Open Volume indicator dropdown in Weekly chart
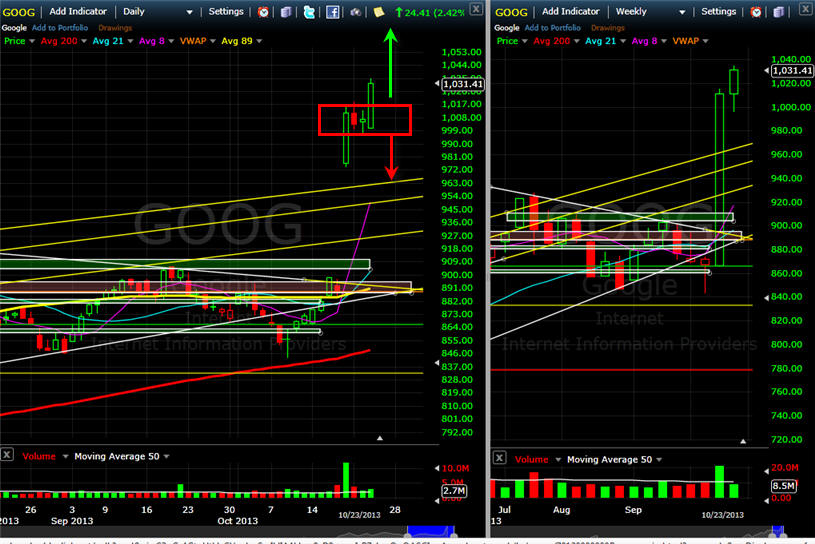 (x=558, y=459)
